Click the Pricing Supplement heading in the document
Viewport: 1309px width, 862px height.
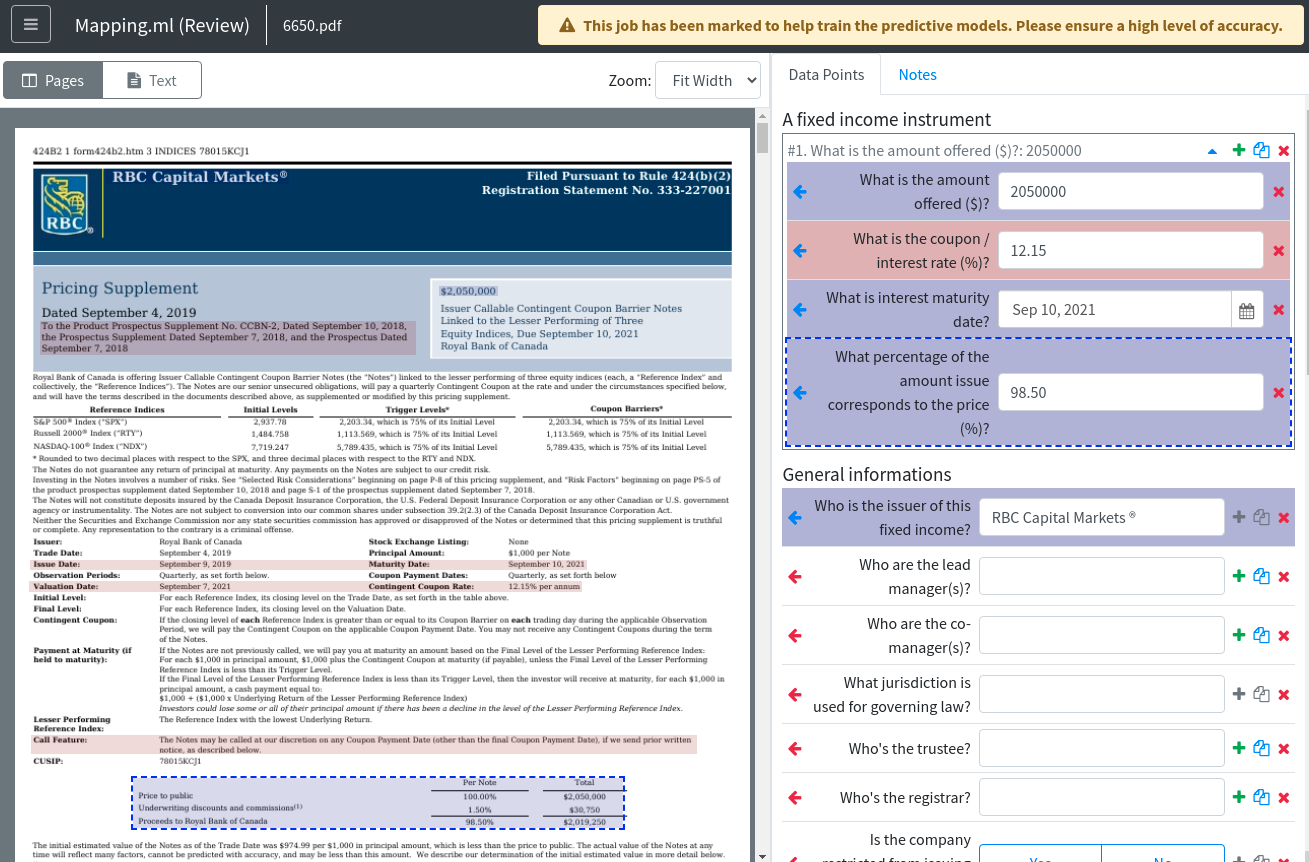tap(120, 288)
